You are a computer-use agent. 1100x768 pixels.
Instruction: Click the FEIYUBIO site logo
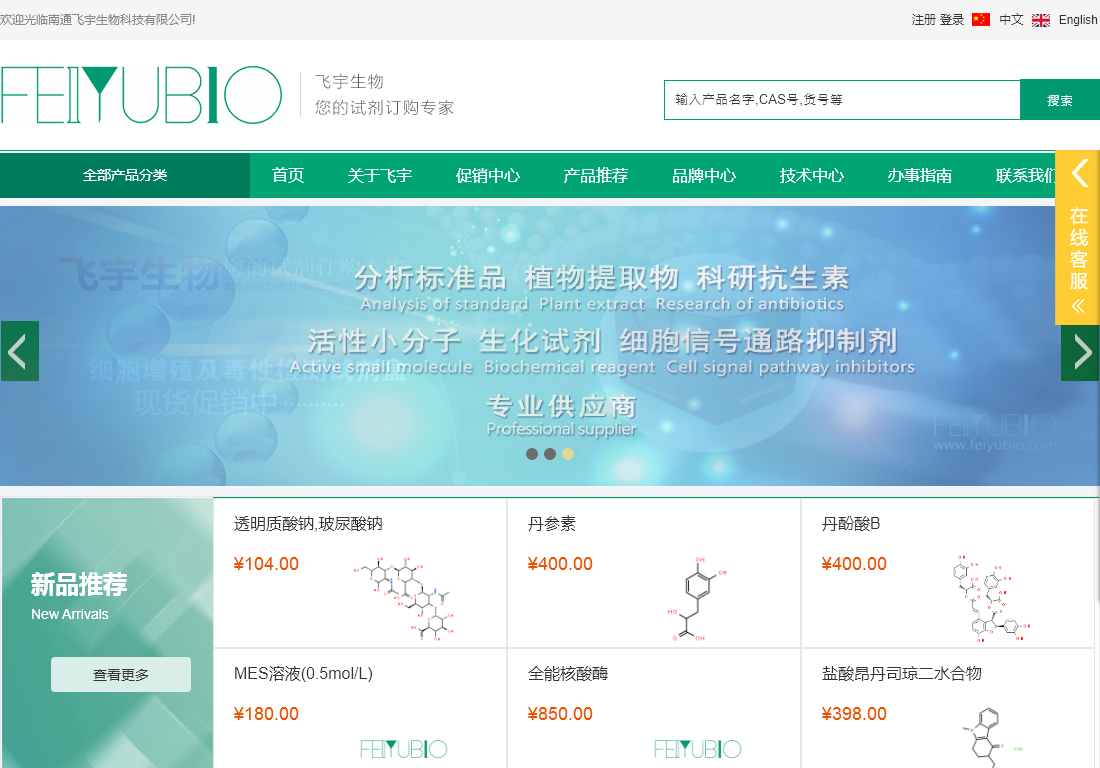click(141, 95)
